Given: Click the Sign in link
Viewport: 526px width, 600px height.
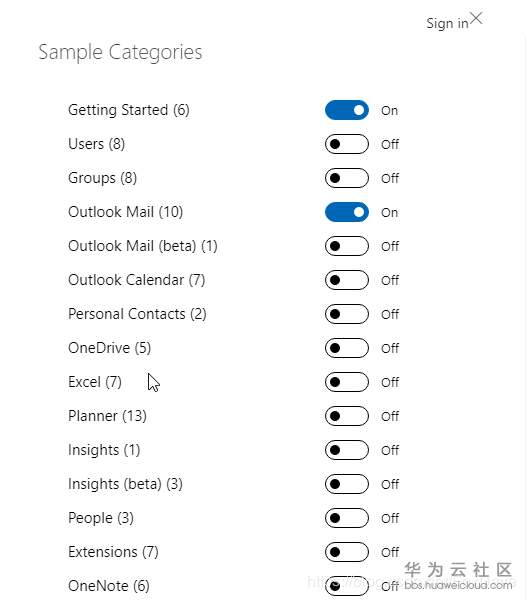Looking at the screenshot, I should pyautogui.click(x=447, y=23).
